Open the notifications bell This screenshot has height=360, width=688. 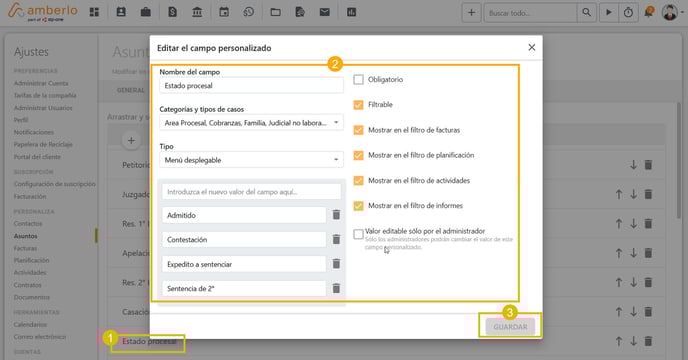[x=649, y=12]
